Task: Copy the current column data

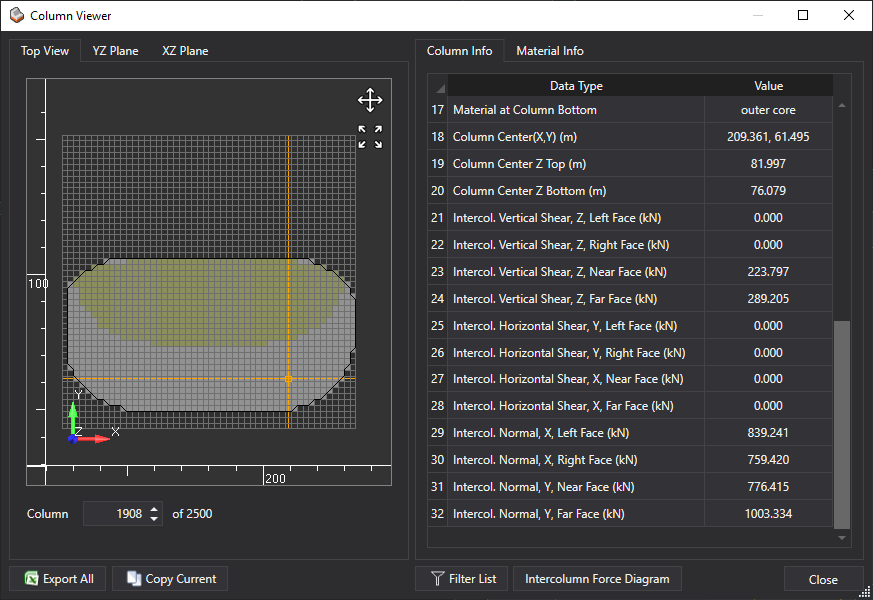Action: (170, 579)
